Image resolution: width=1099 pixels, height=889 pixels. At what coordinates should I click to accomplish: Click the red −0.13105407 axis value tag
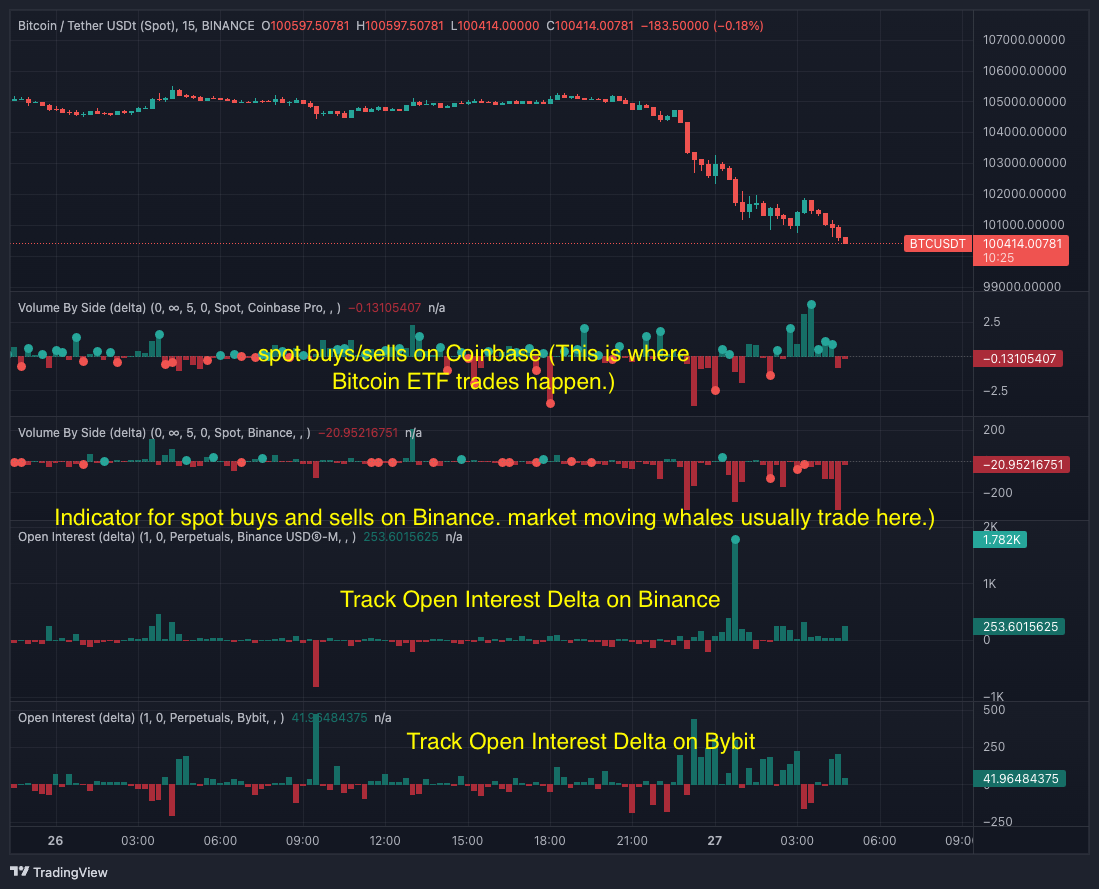[1018, 358]
